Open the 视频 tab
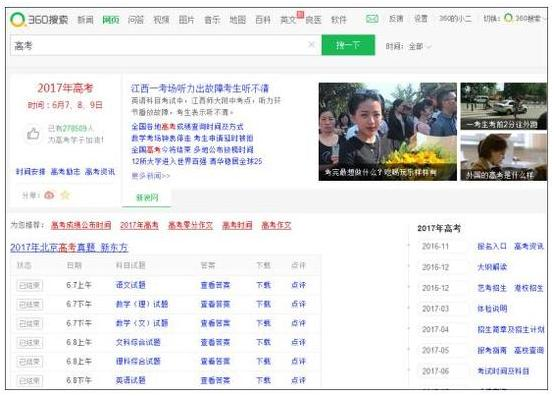The height and width of the screenshot is (396, 554). point(161,20)
